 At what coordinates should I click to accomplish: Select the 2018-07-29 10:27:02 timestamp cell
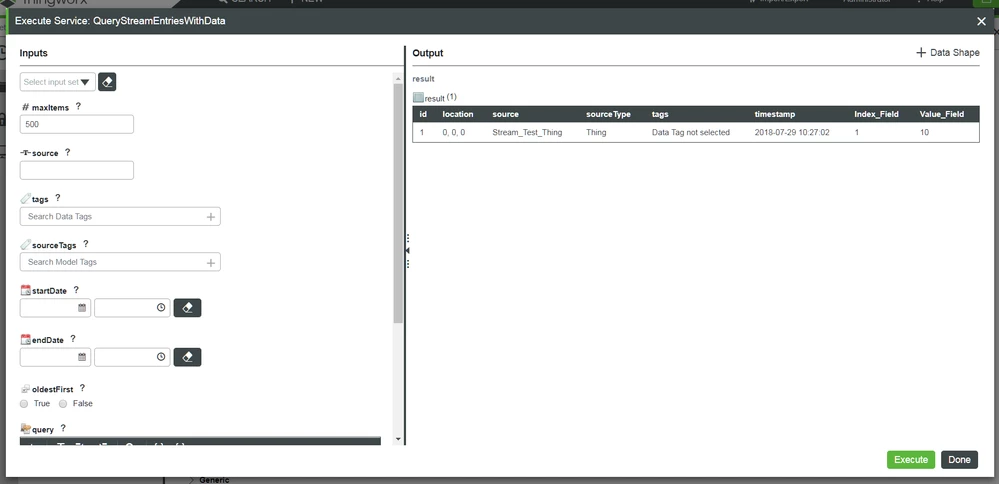(791, 132)
